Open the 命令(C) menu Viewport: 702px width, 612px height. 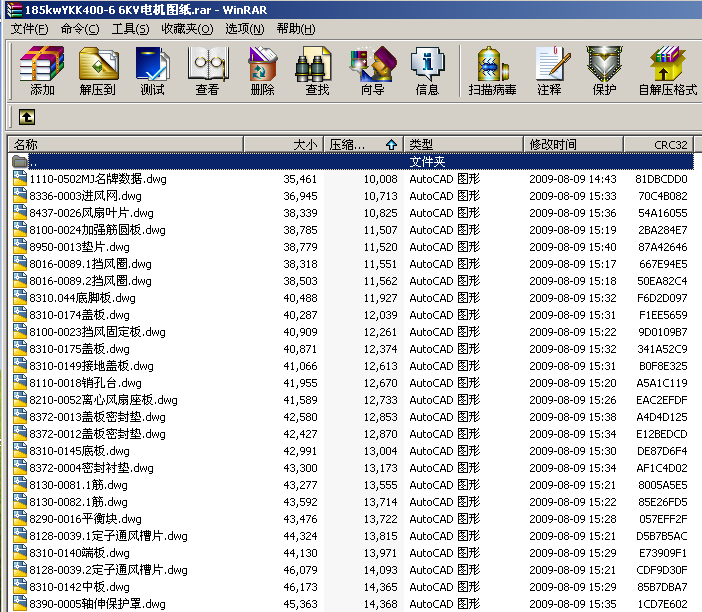(80, 29)
